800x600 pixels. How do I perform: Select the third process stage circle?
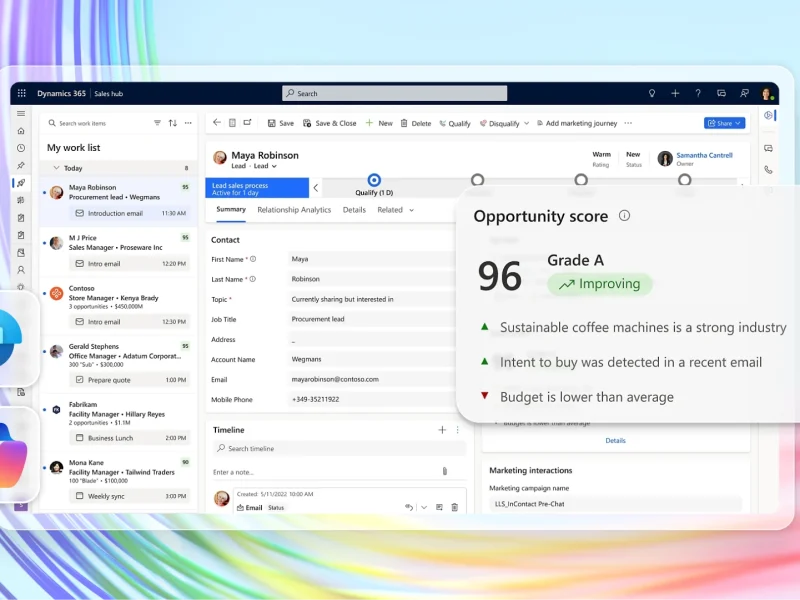(581, 180)
